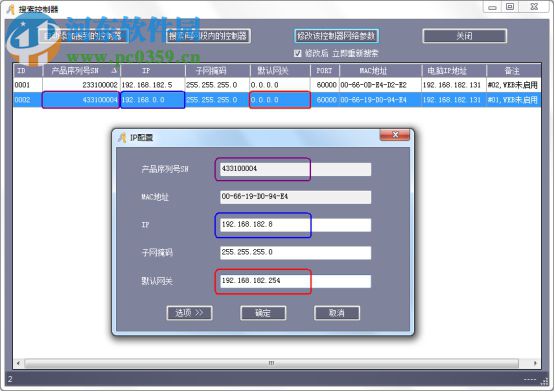The width and height of the screenshot is (555, 392).
Task: Click the 搜索控制器 window title icon
Action: 11,9
